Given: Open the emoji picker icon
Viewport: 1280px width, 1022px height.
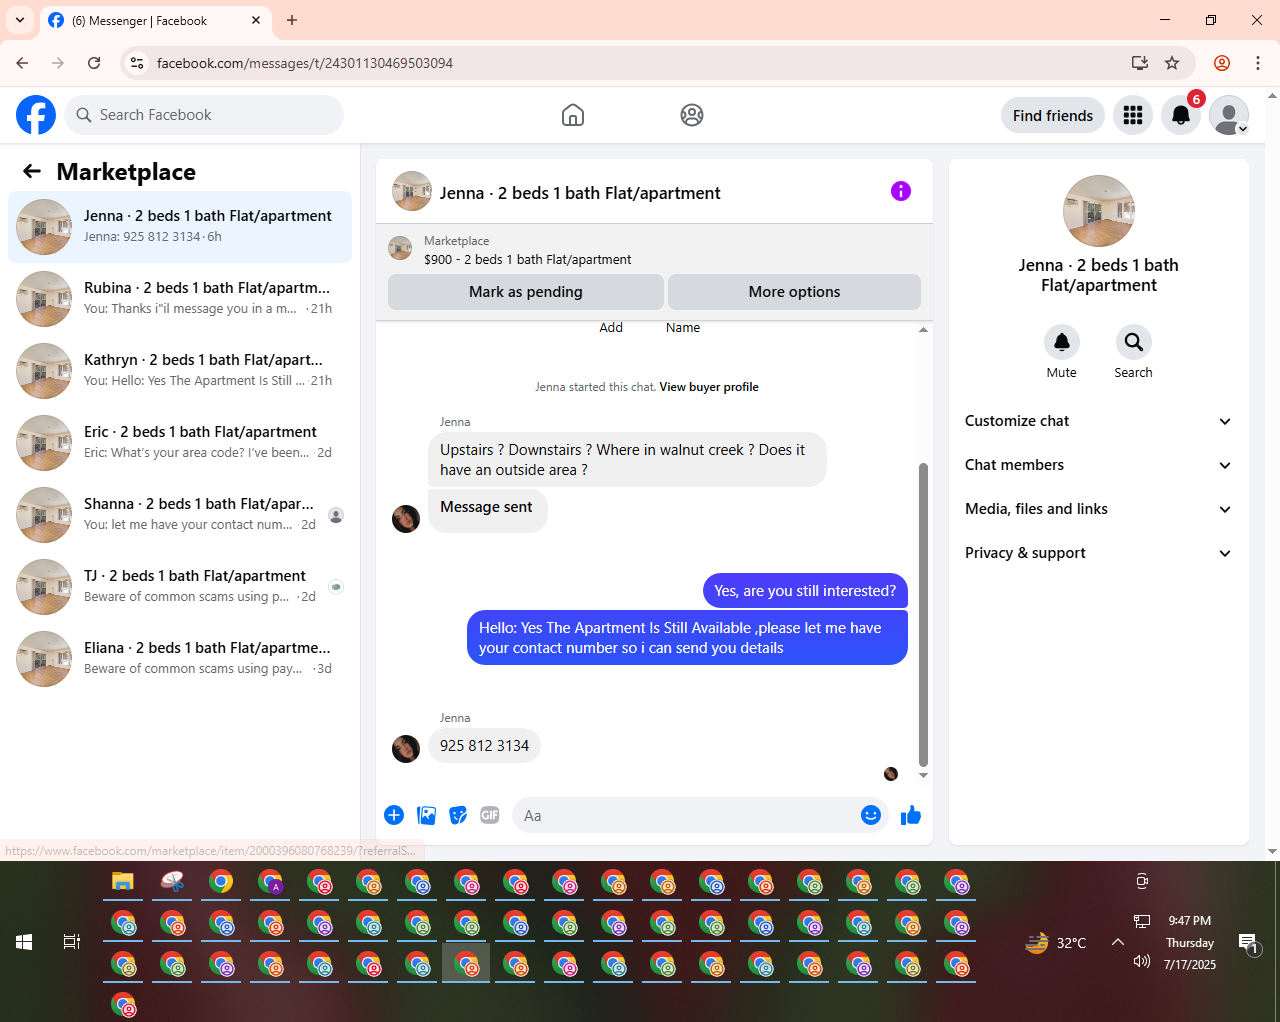Looking at the screenshot, I should coord(871,815).
